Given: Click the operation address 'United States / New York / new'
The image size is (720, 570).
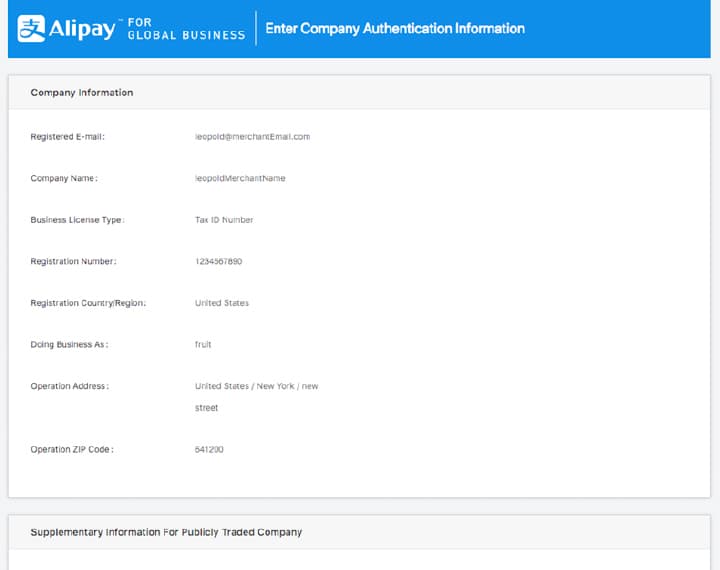Looking at the screenshot, I should click(x=256, y=386).
